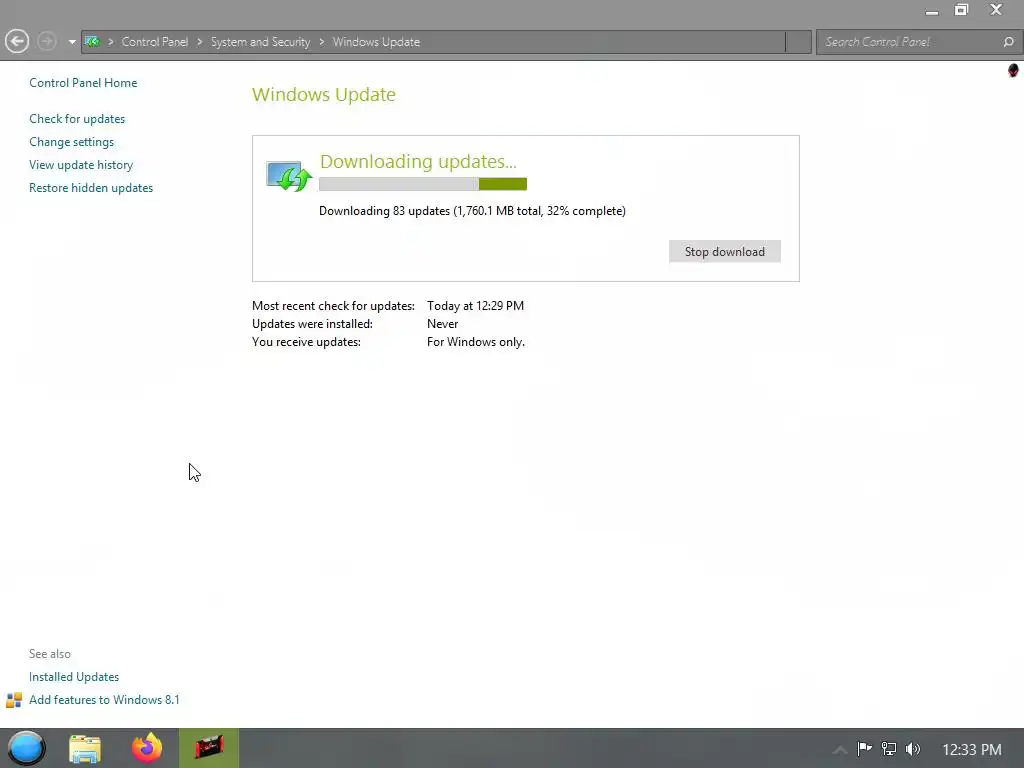Viewport: 1024px width, 768px height.
Task: Click the 'Never' installed value
Action: click(443, 324)
